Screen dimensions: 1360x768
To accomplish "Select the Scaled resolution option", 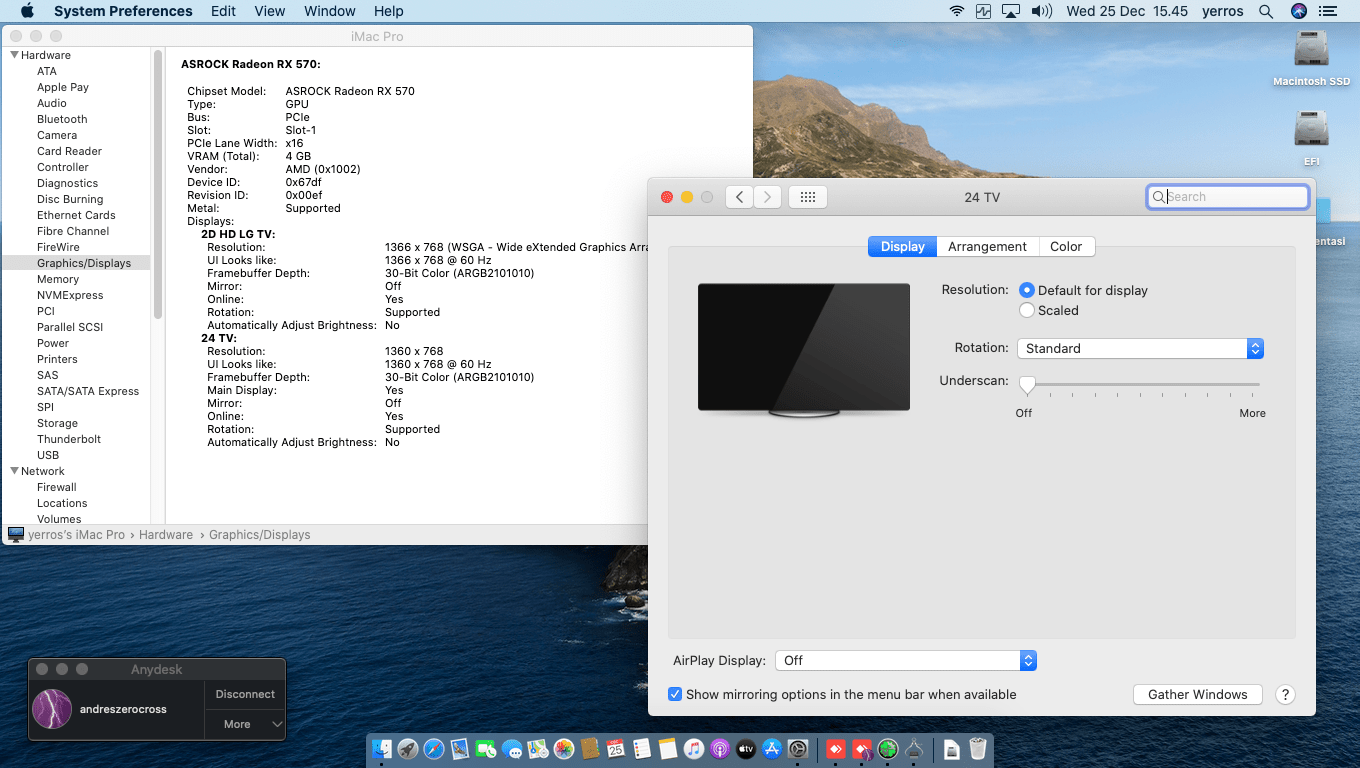I will (x=1027, y=311).
